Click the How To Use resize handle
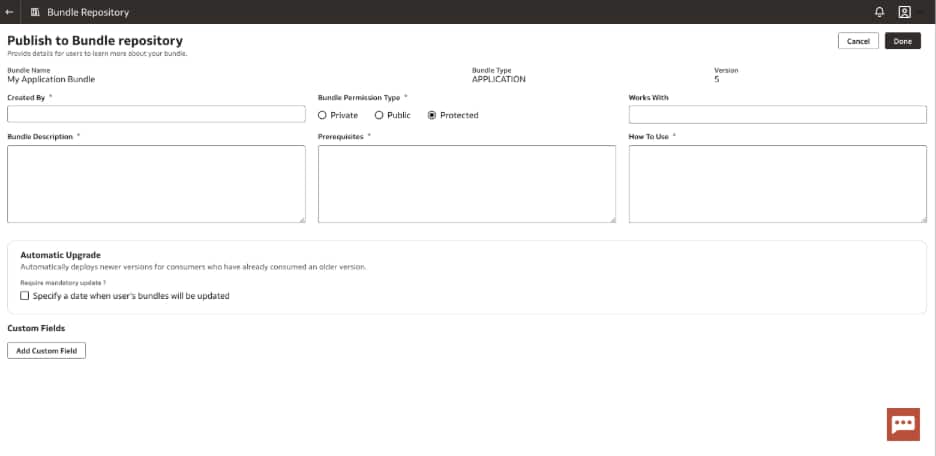The width and height of the screenshot is (936, 456). [923, 220]
